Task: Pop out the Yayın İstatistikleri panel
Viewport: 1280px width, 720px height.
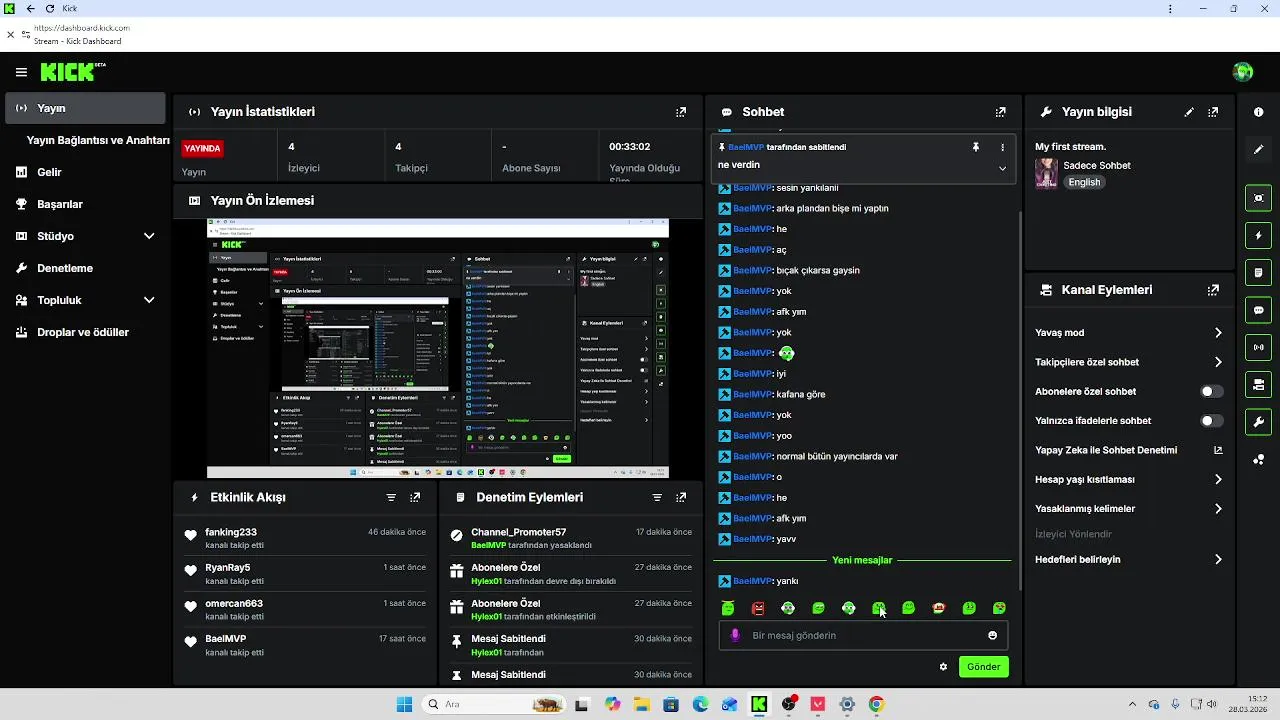Action: [681, 112]
